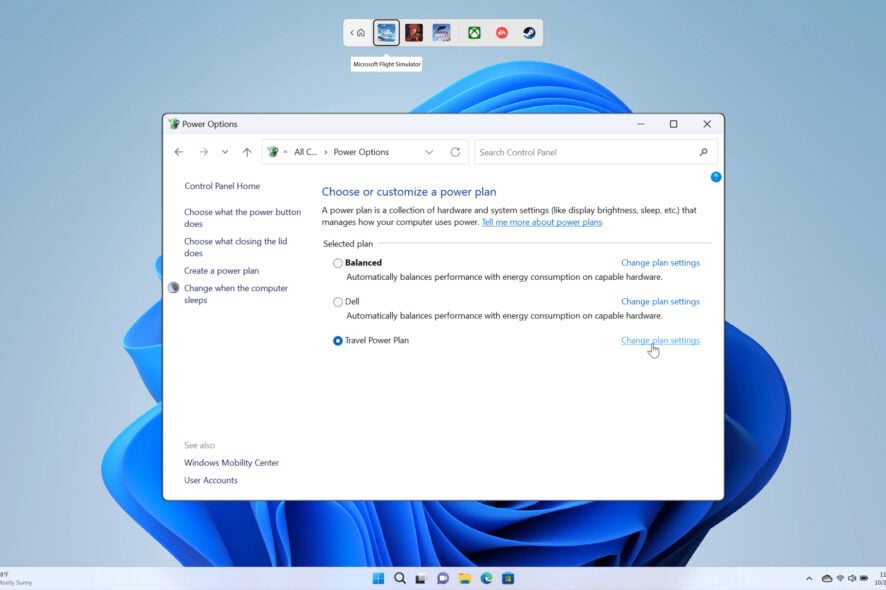Go back in Power Options window
This screenshot has height=590, width=886.
(179, 152)
